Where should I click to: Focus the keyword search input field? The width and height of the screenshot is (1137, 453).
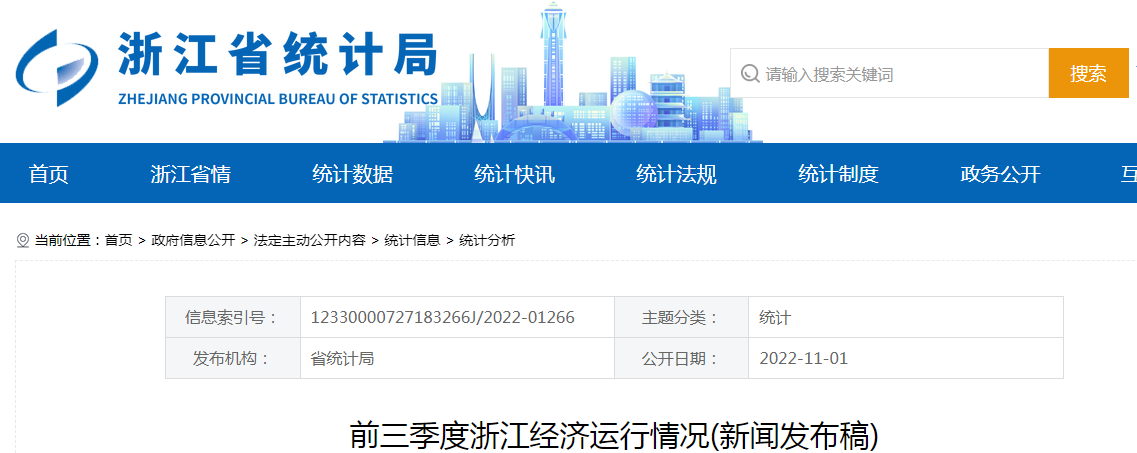pyautogui.click(x=889, y=73)
